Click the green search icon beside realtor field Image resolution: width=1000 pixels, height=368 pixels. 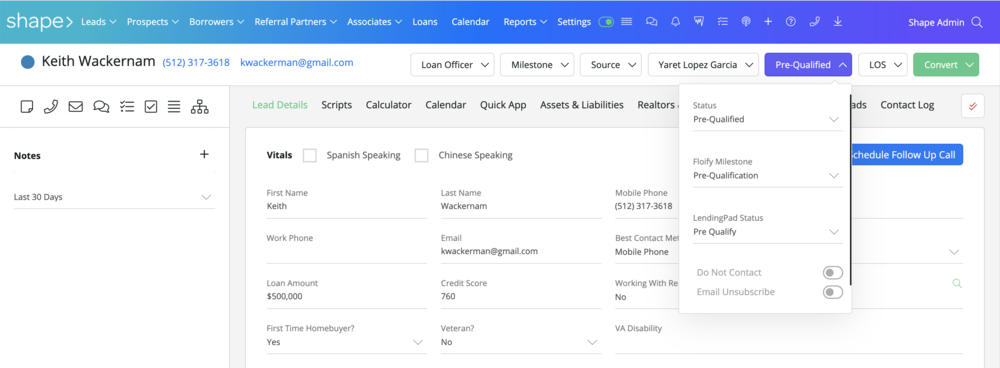[957, 283]
